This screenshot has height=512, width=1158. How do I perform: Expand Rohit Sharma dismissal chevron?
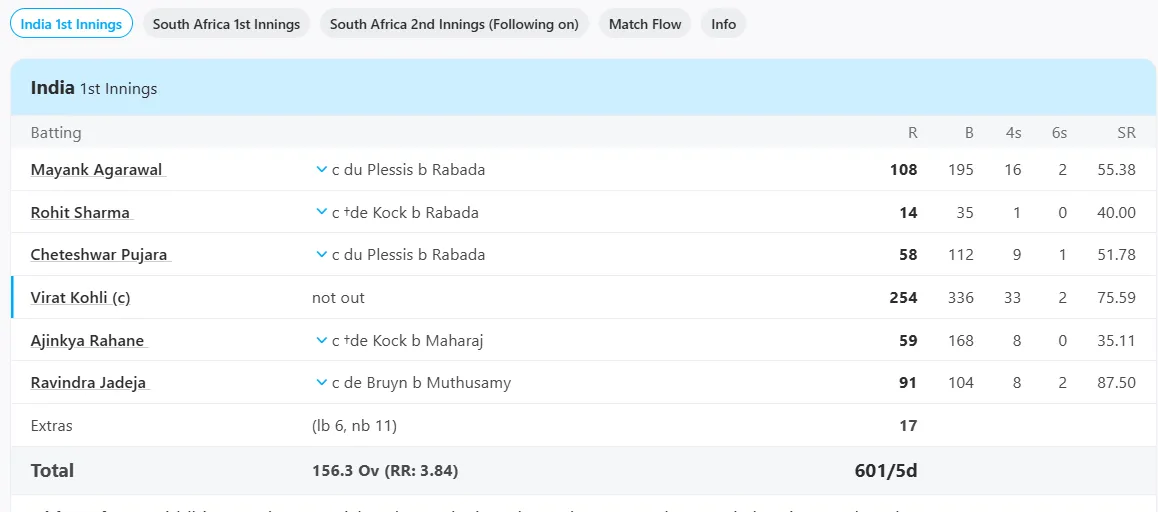321,212
